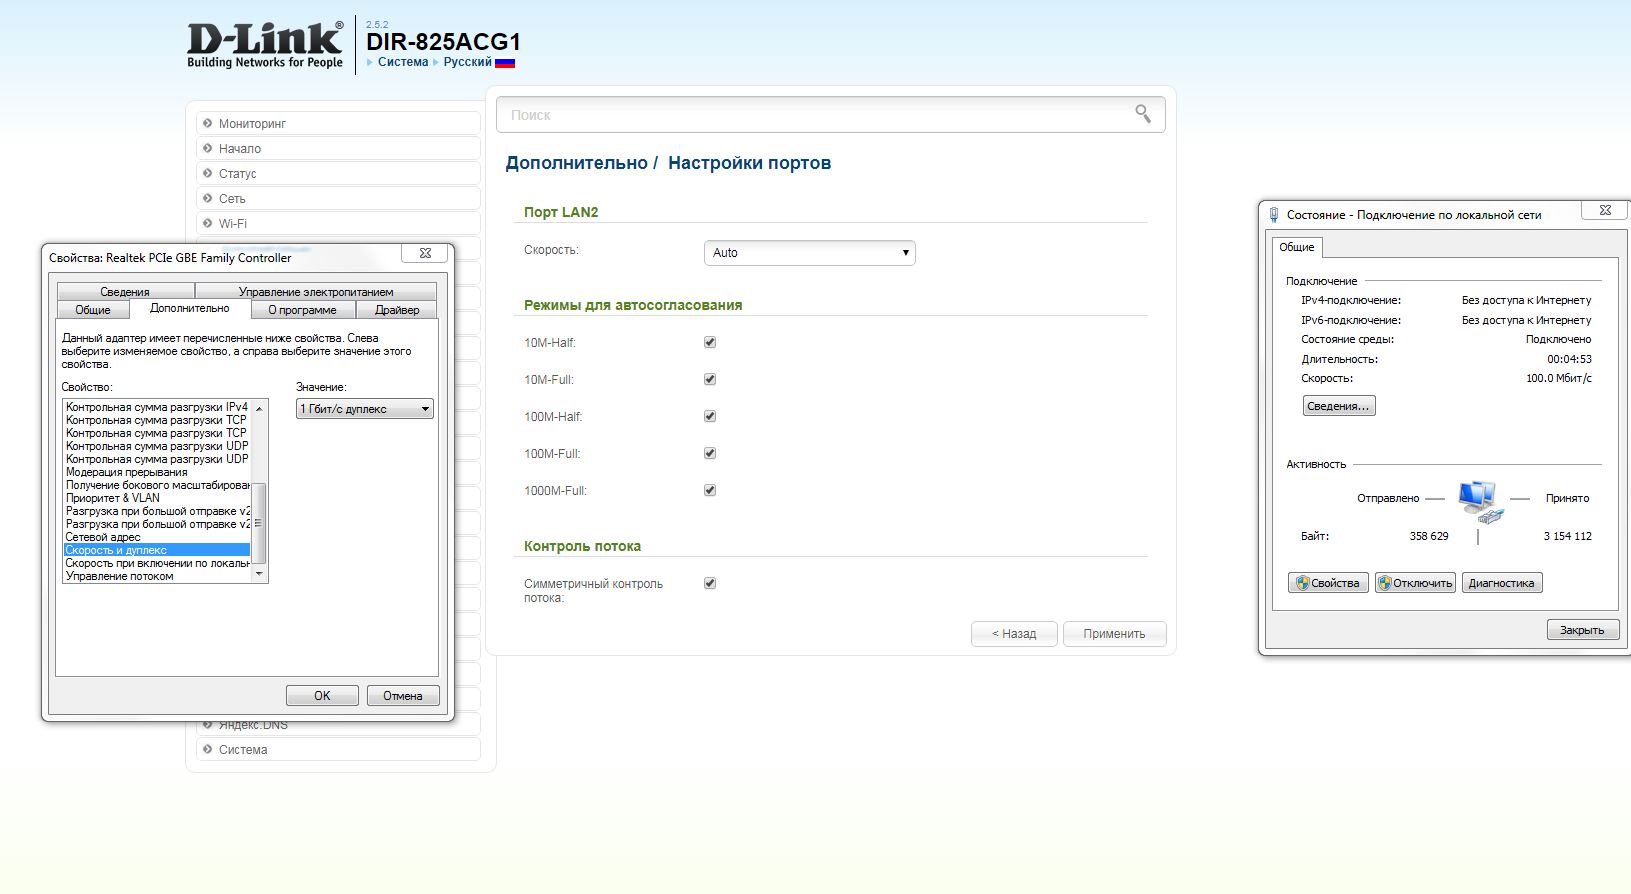Toggle the 1000M-Full mode checkbox
The width and height of the screenshot is (1631, 894).
pos(710,490)
